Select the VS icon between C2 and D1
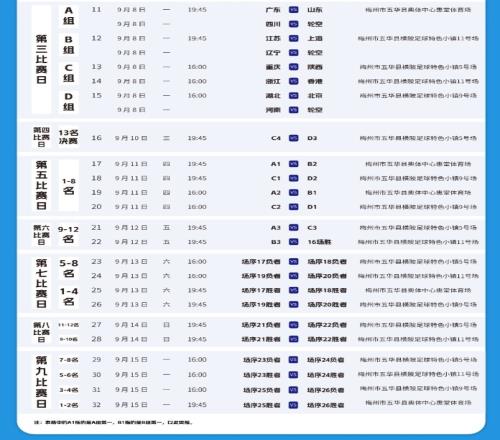The height and width of the screenshot is (440, 500). click(293, 207)
